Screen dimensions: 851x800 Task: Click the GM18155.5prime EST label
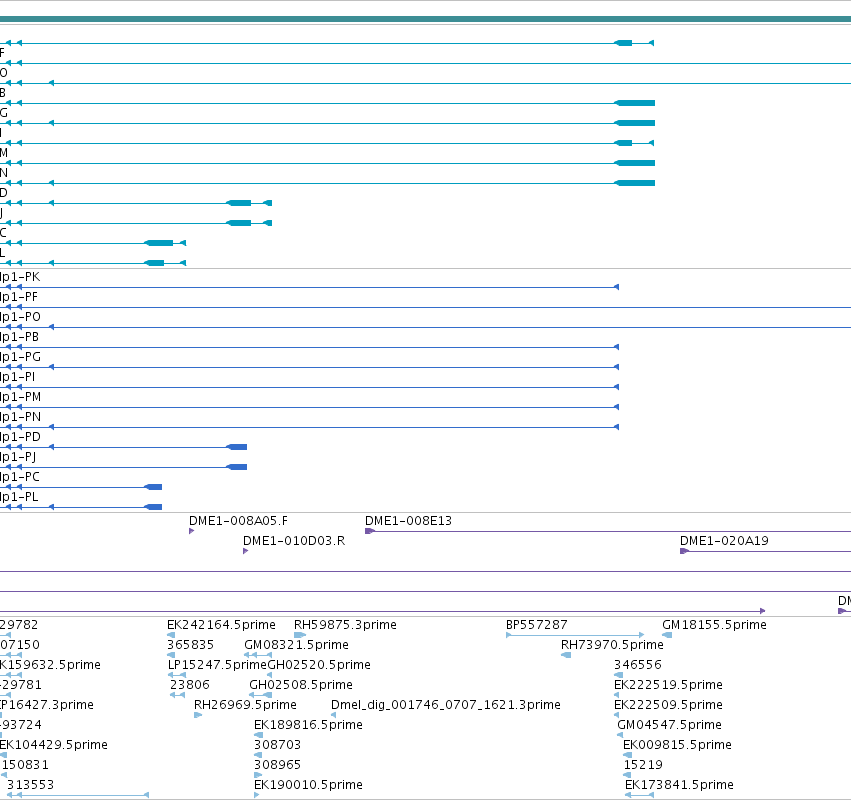(714, 625)
